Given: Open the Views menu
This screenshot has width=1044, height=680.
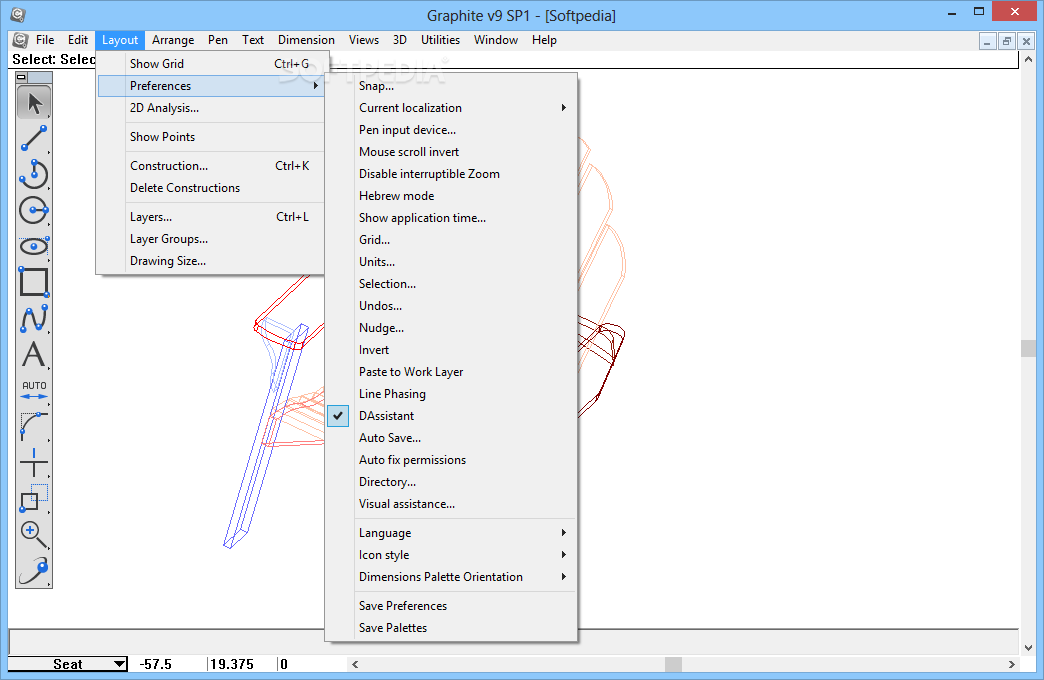Looking at the screenshot, I should pos(364,40).
